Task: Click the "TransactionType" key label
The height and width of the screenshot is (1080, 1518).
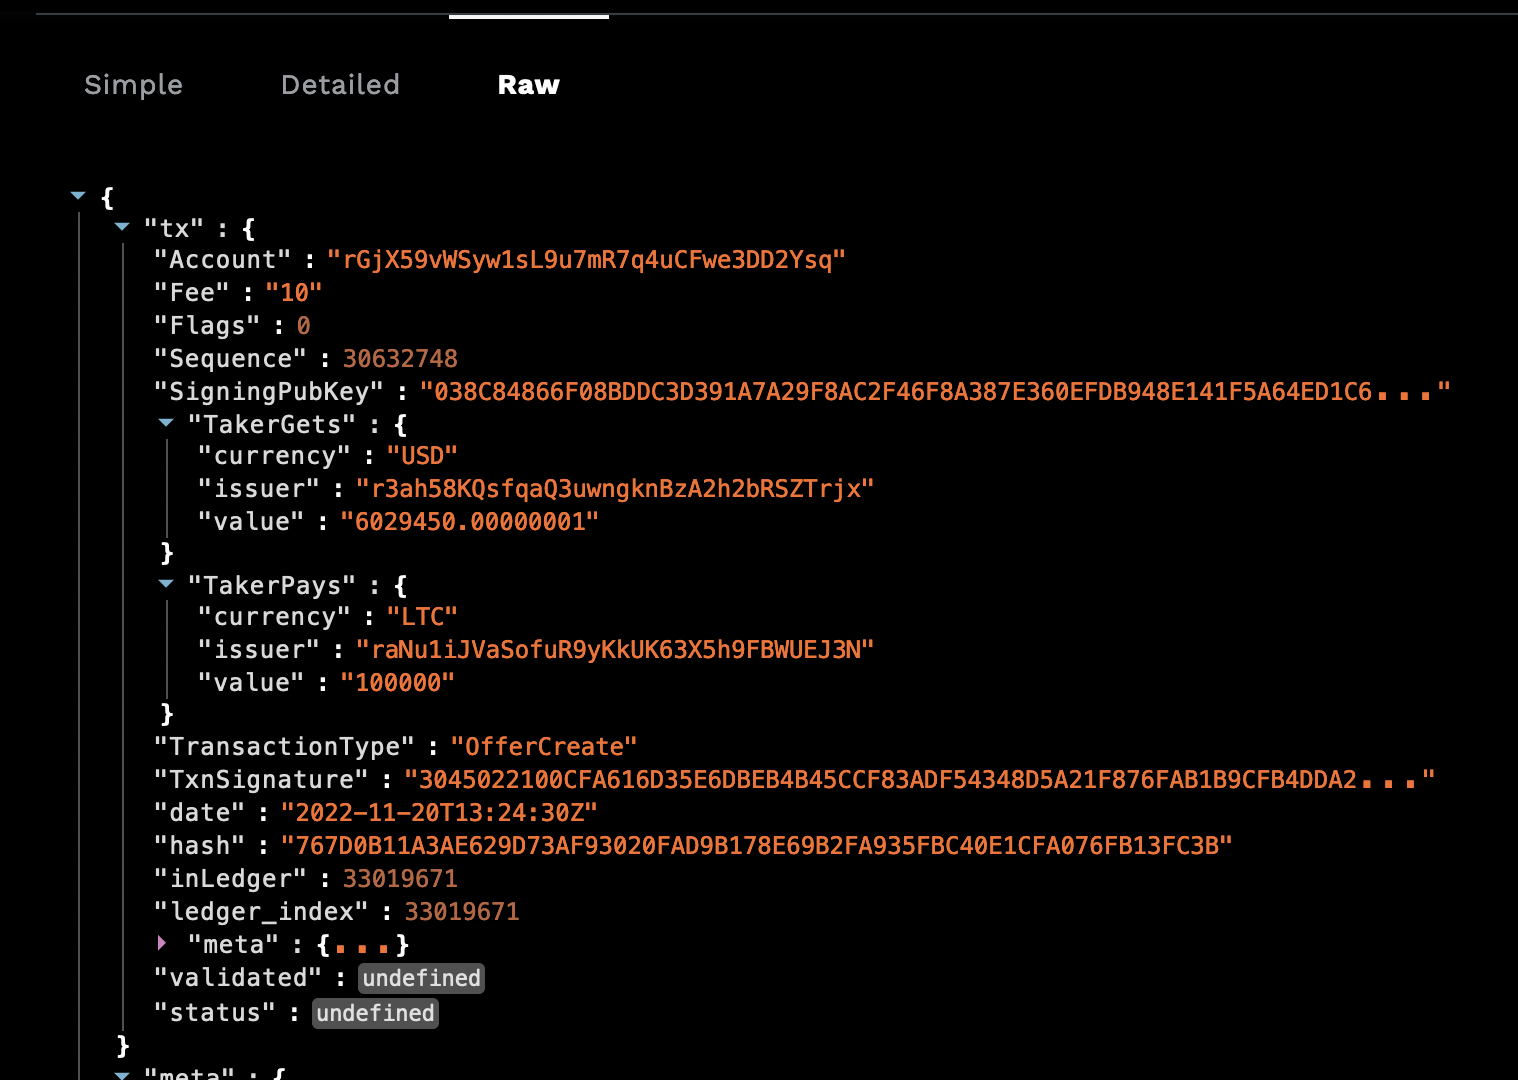Action: [x=284, y=747]
